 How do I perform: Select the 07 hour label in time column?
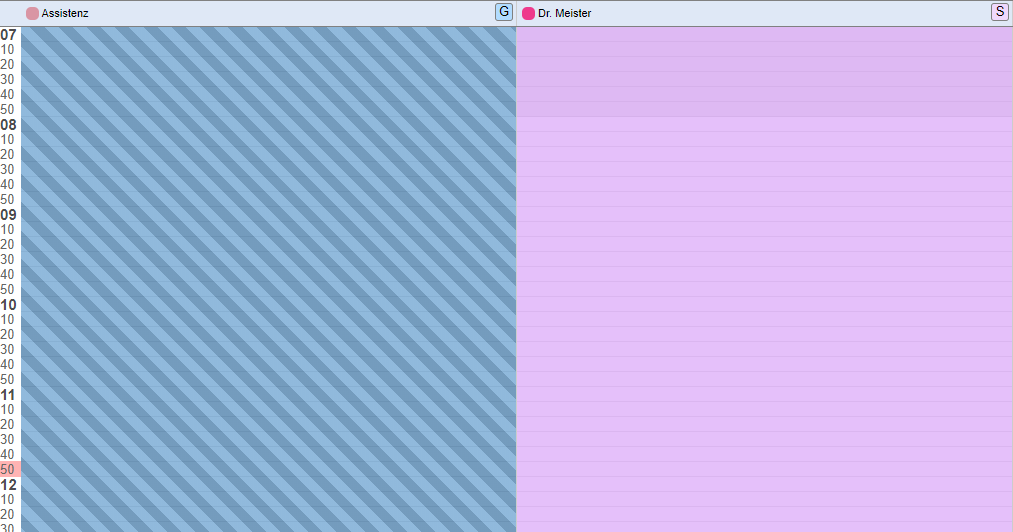pyautogui.click(x=8, y=35)
